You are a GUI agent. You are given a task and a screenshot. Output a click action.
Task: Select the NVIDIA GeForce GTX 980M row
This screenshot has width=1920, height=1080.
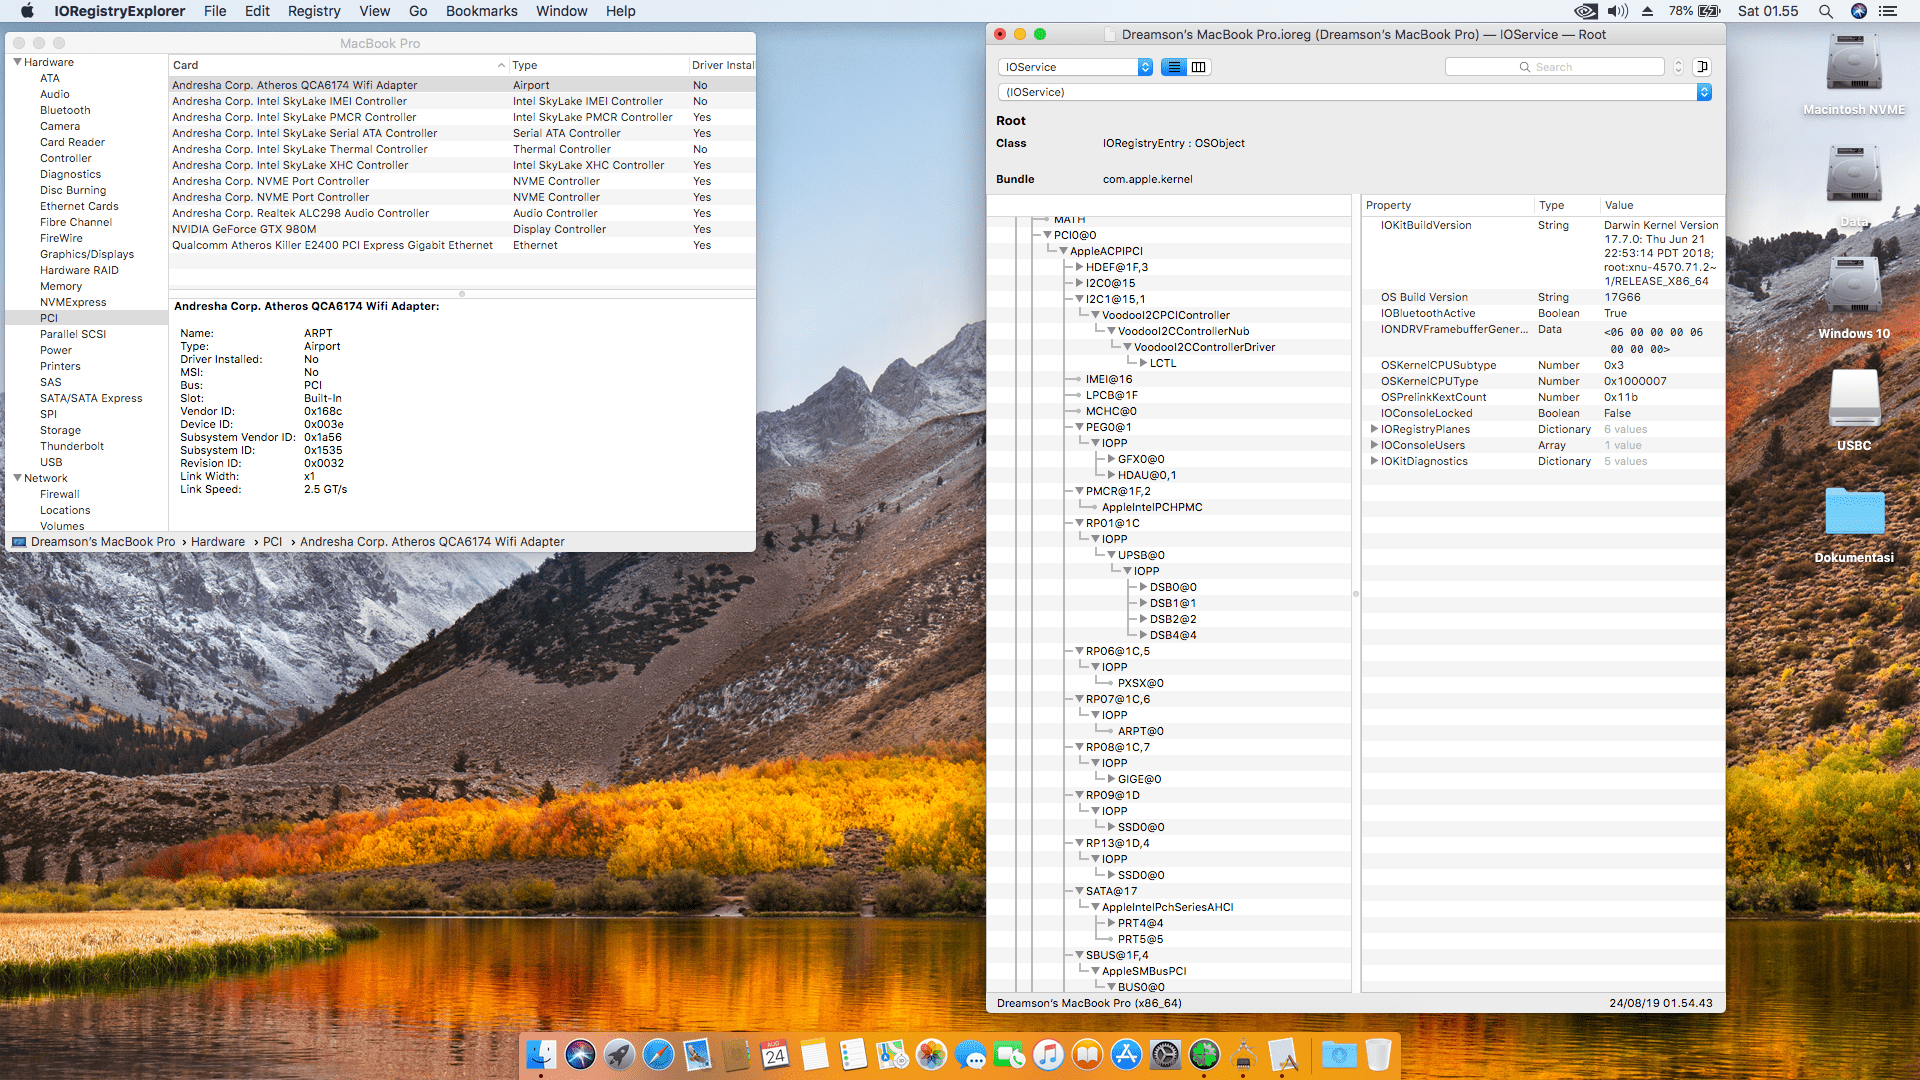pyautogui.click(x=244, y=229)
